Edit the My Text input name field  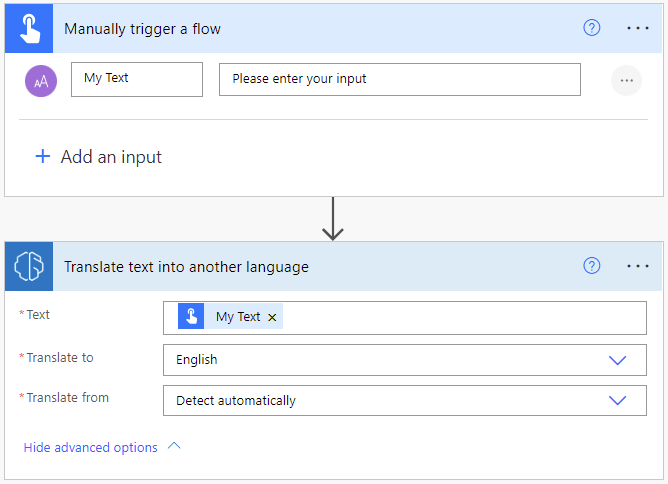(x=137, y=79)
